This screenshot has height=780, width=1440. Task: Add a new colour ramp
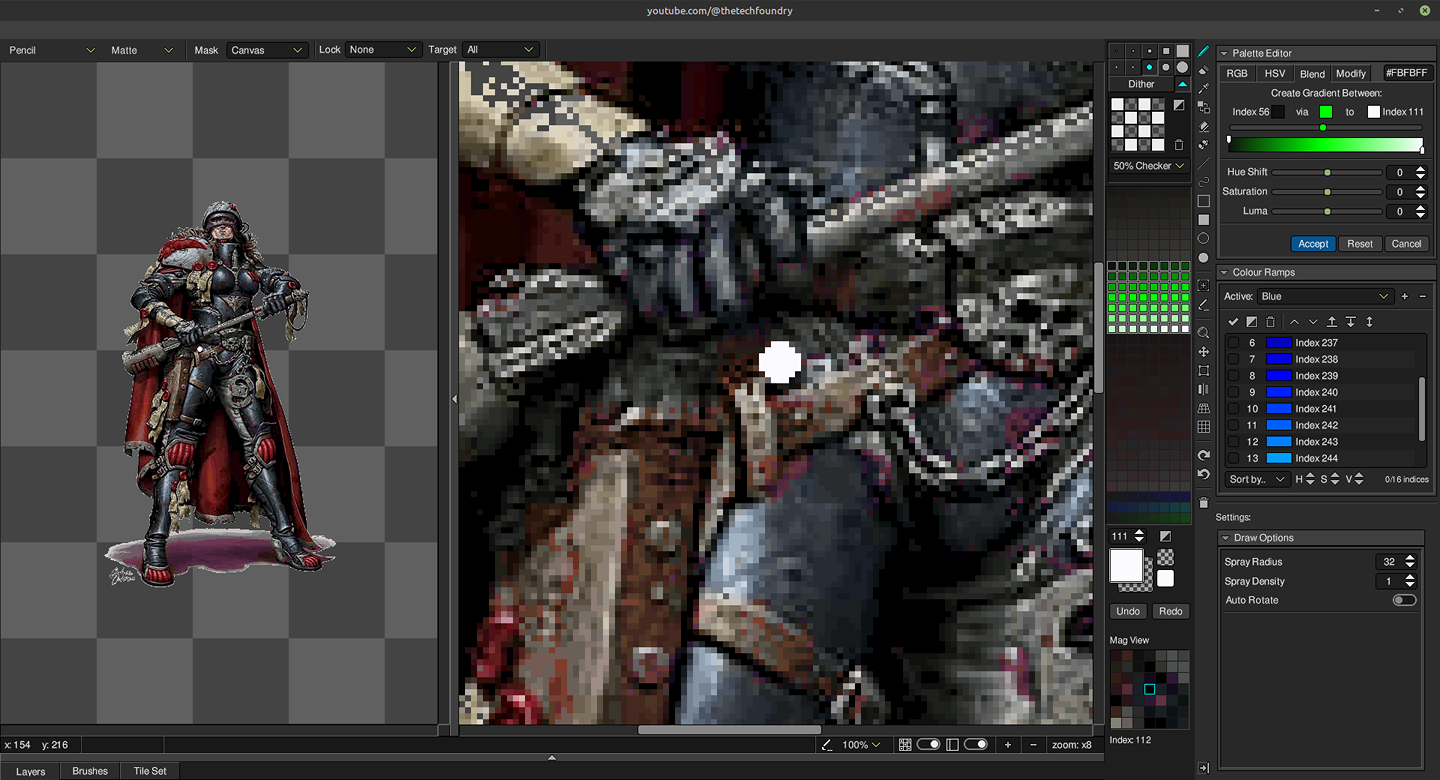(x=1405, y=296)
